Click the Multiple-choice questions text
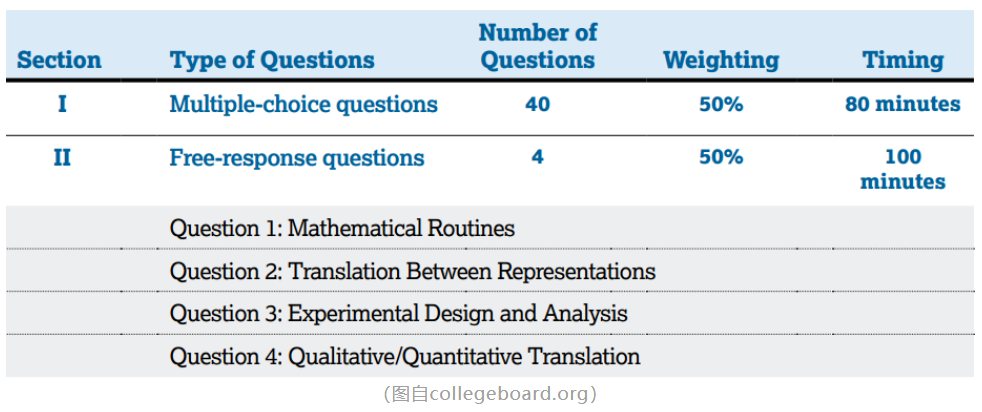 pyautogui.click(x=303, y=104)
